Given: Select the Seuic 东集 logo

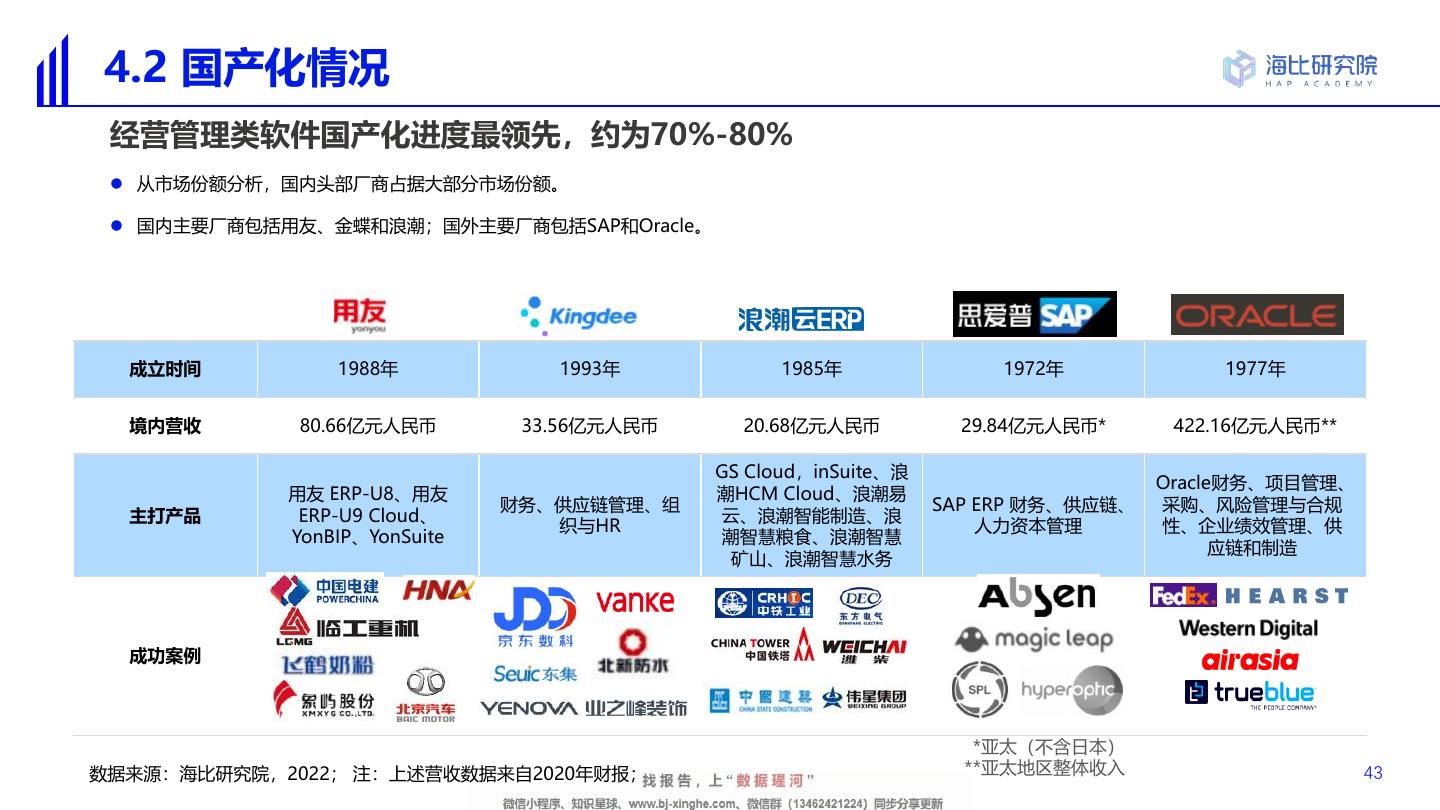Looking at the screenshot, I should [535, 673].
